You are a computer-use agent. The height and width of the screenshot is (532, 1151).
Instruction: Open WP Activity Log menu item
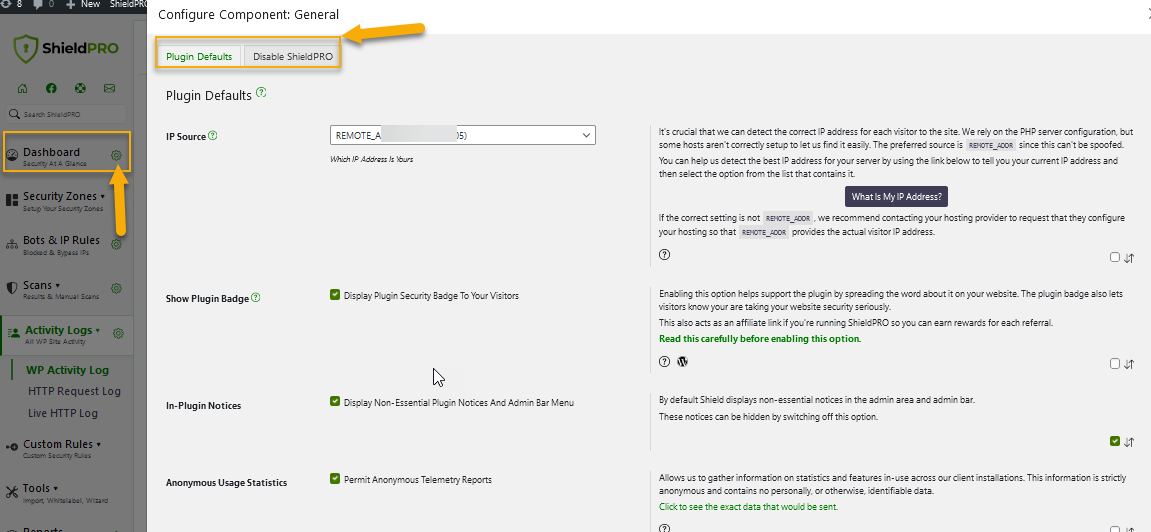coord(67,370)
